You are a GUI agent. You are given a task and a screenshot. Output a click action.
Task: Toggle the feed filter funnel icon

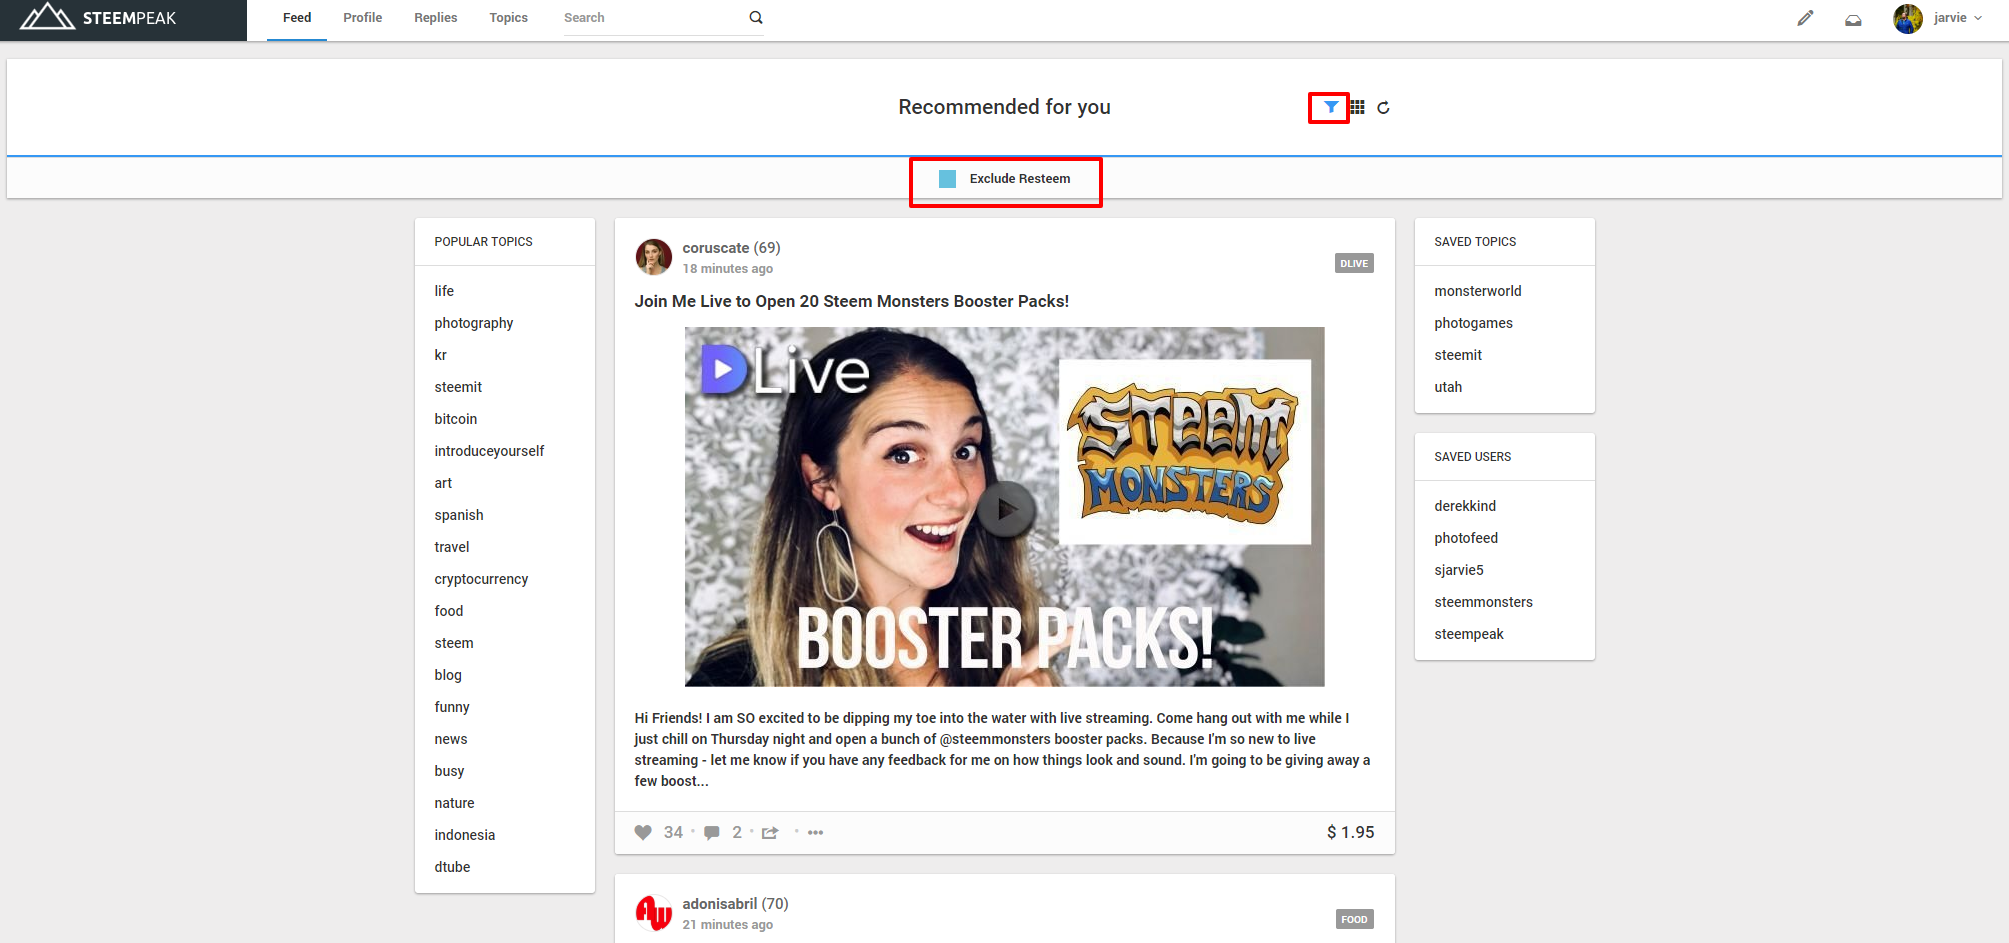(x=1331, y=107)
